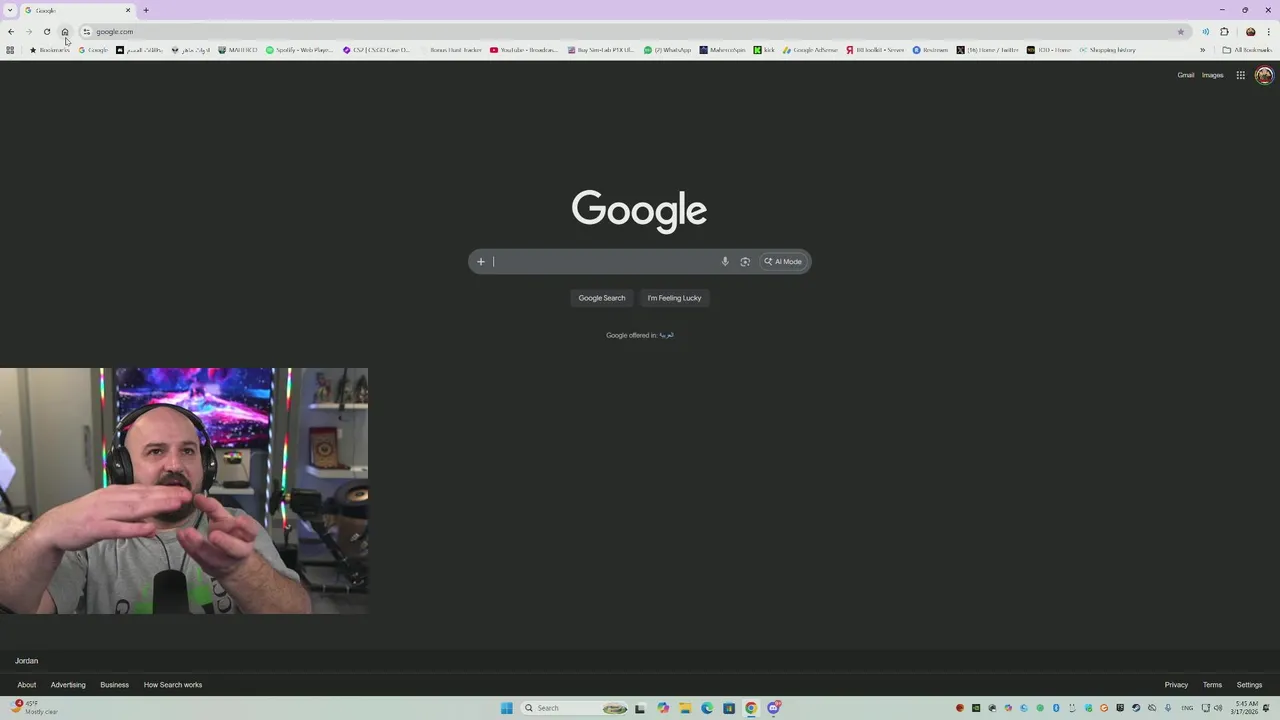Switch to Chrome in the taskbar
This screenshot has width=1280, height=720.
(x=751, y=708)
